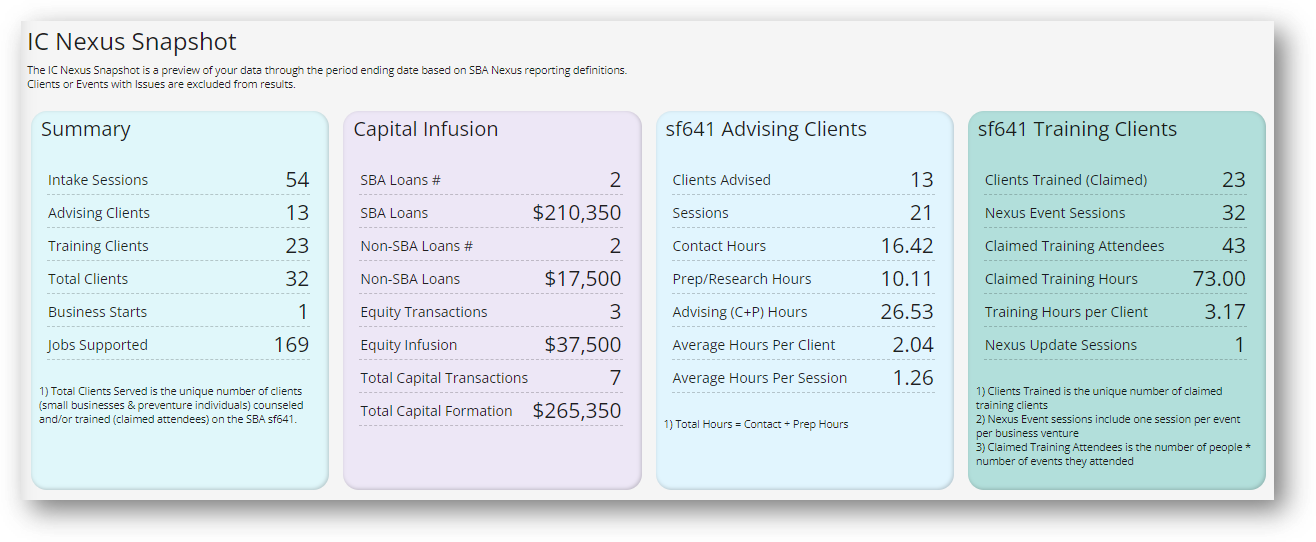This screenshot has height=542, width=1316.
Task: Click the sf641 Training Clients card title
Action: click(x=1077, y=130)
